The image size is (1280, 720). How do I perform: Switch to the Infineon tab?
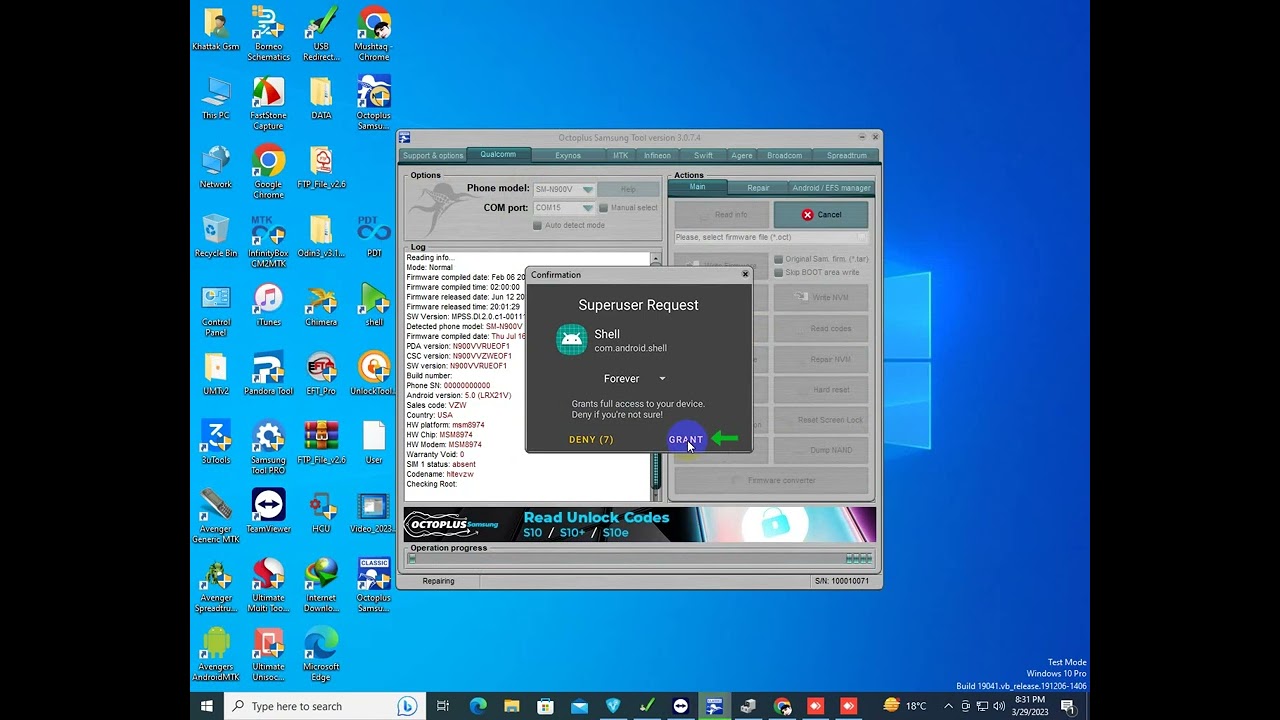pos(657,156)
